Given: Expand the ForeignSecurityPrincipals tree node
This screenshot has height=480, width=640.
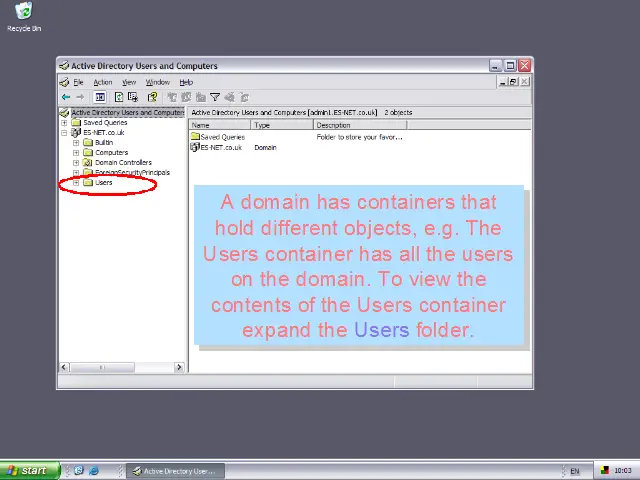Looking at the screenshot, I should [x=76, y=173].
